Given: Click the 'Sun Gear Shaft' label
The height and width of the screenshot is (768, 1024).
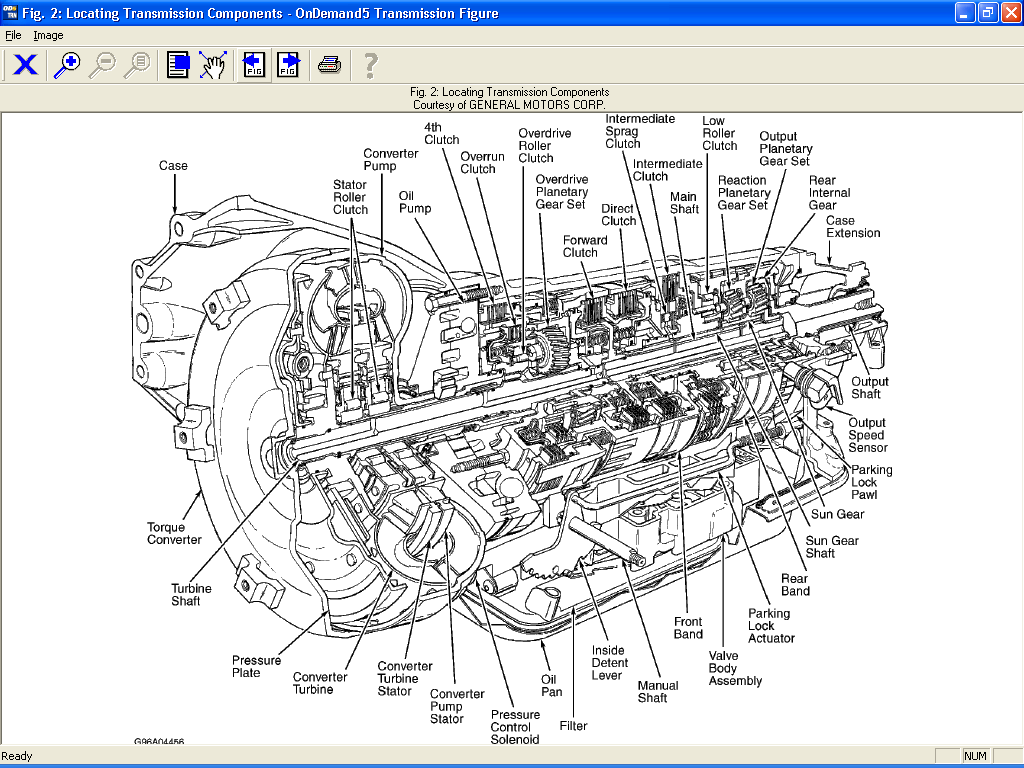Looking at the screenshot, I should click(x=831, y=547).
